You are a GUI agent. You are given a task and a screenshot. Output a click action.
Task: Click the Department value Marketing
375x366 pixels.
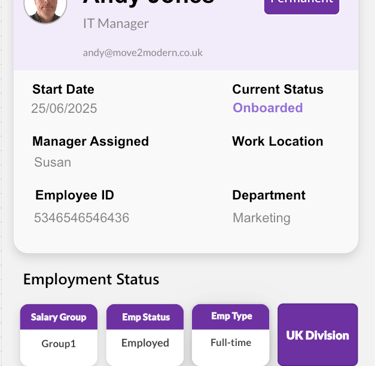click(x=261, y=218)
